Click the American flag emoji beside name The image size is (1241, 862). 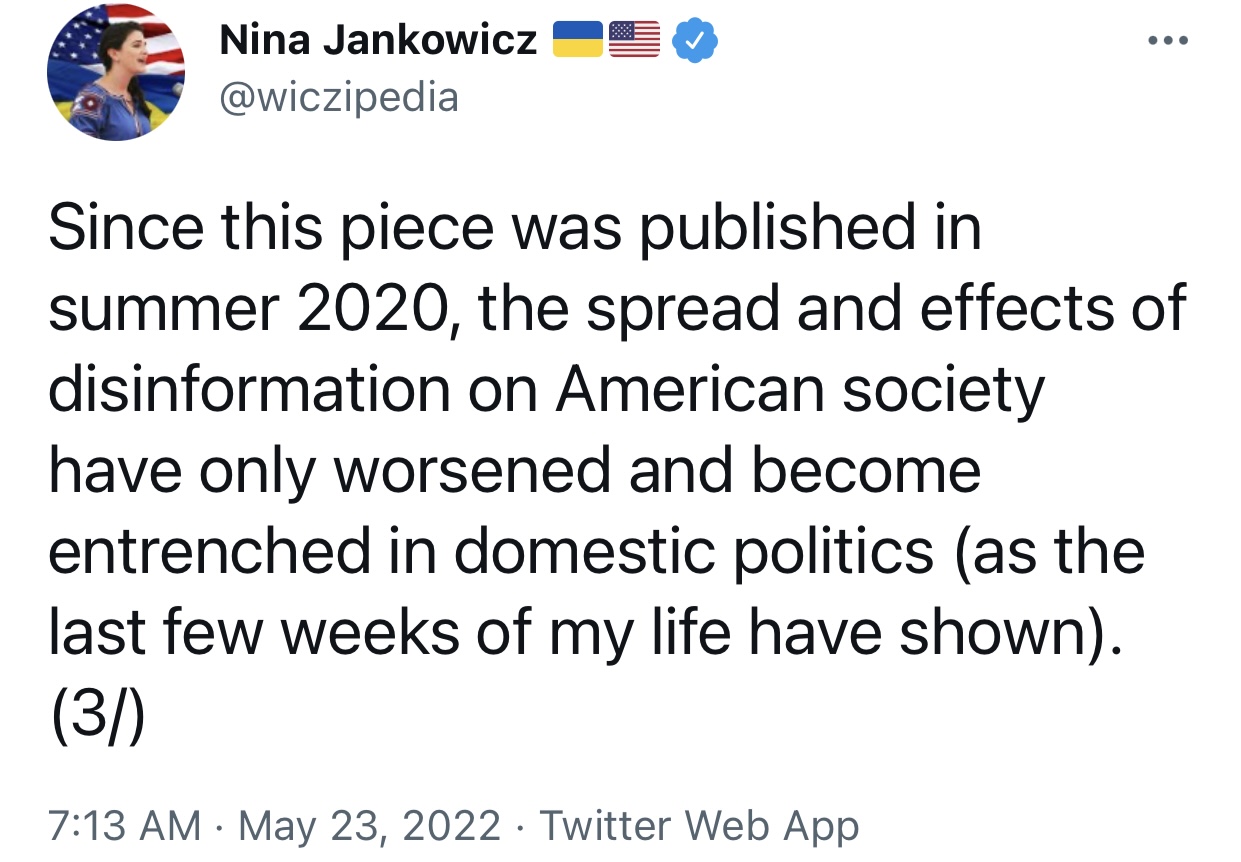tap(634, 40)
